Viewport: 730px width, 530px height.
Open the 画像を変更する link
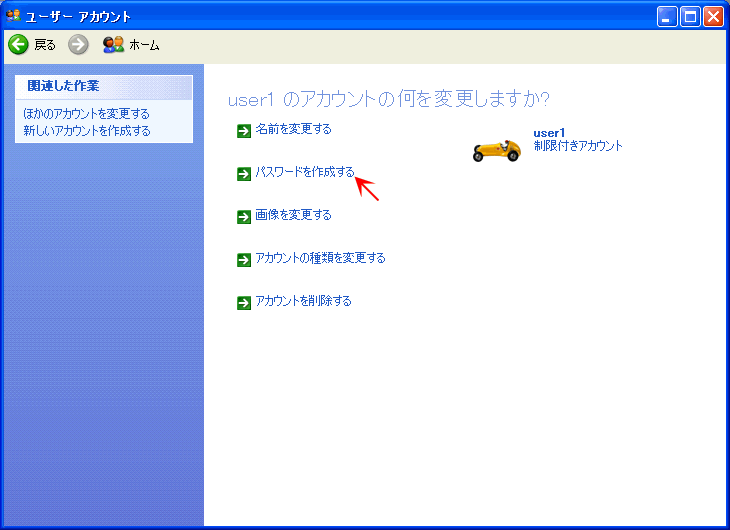coord(293,215)
